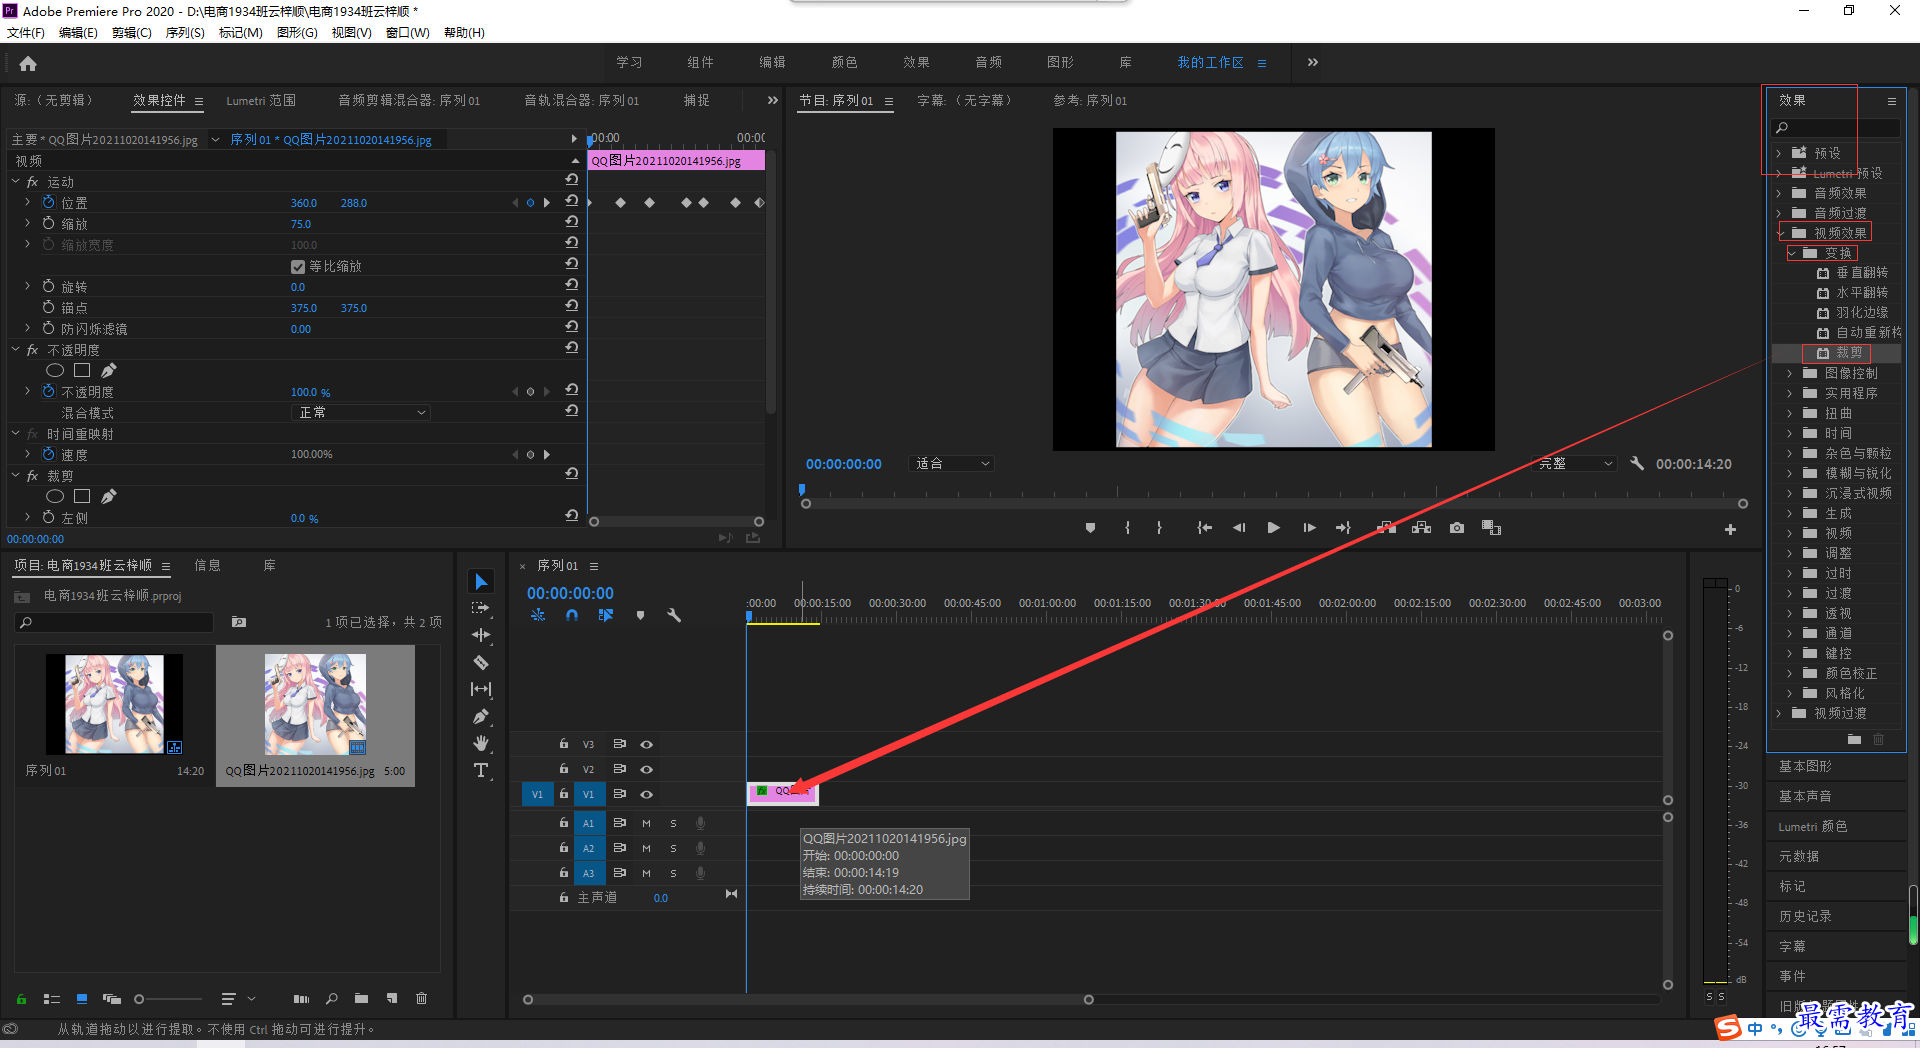Select the Slip tool
Screen dimensions: 1920x1048
pos(481,689)
